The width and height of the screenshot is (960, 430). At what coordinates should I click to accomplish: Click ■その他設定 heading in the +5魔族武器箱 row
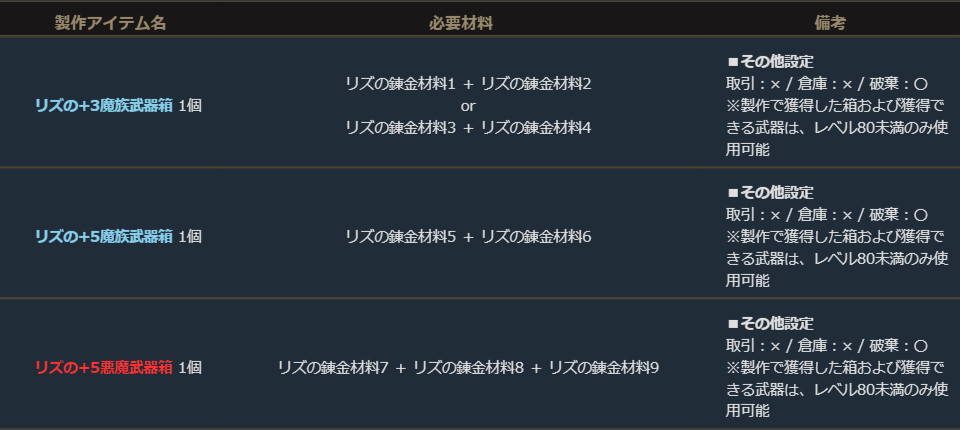click(770, 193)
